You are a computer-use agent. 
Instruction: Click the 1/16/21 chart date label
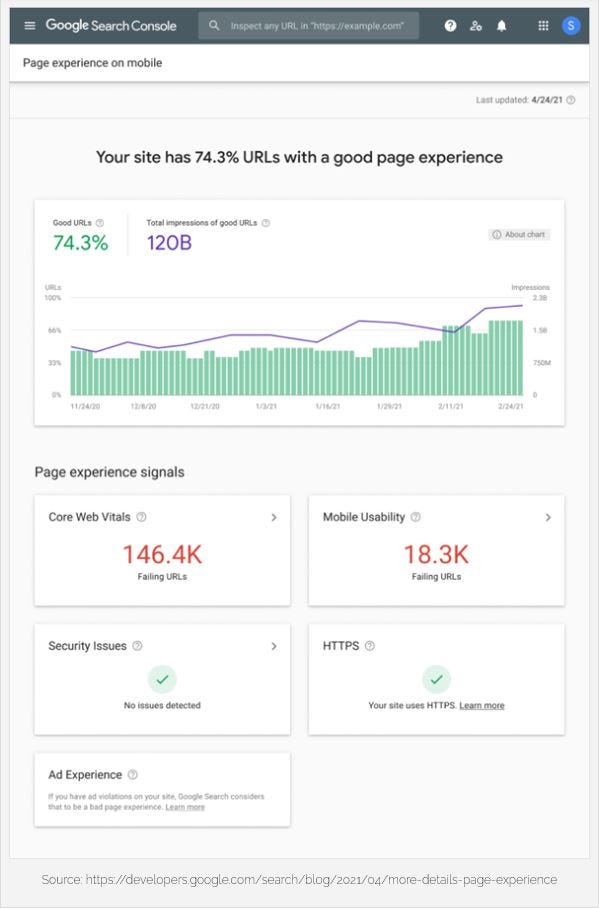[x=328, y=406]
